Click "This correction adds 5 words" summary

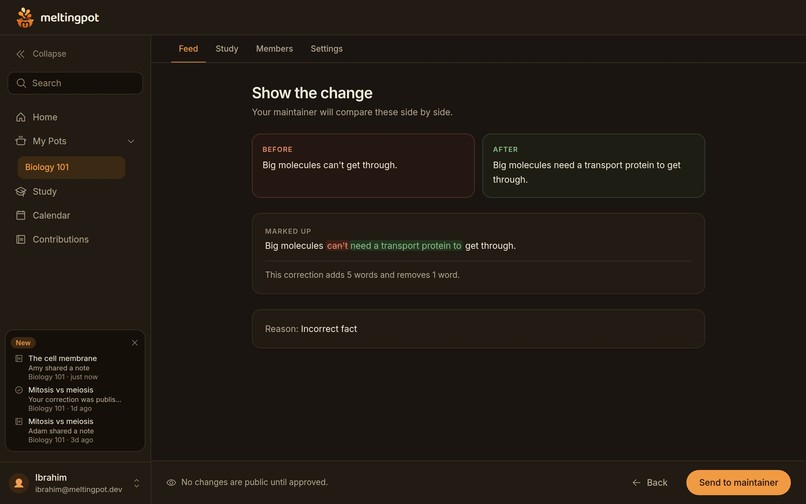pos(362,275)
